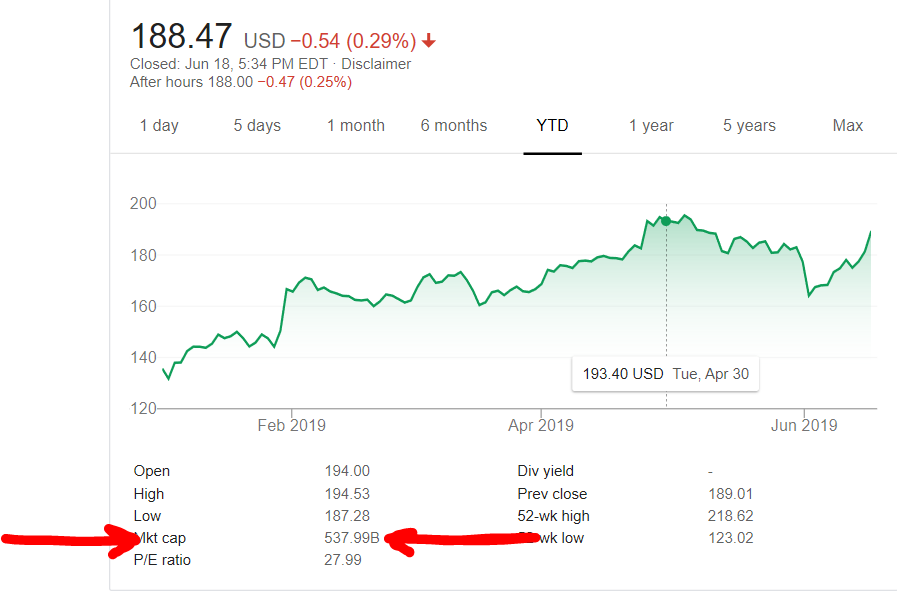
Task: Show the 6 months chart view
Action: (x=453, y=126)
